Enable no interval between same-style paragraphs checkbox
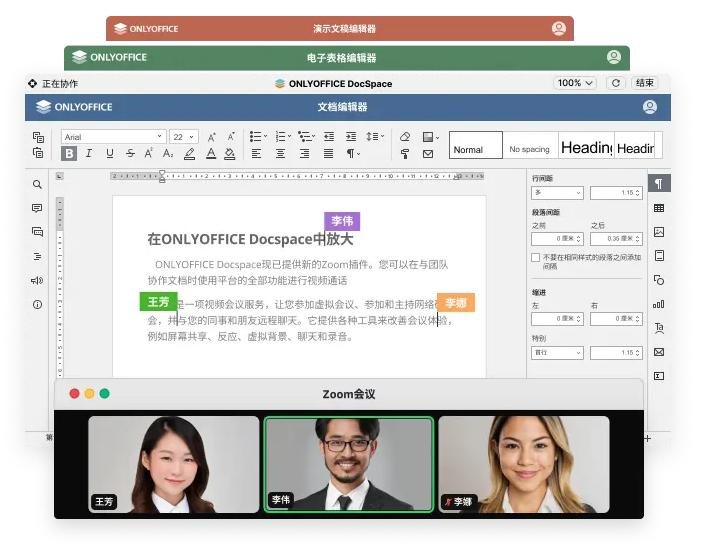 pos(535,257)
